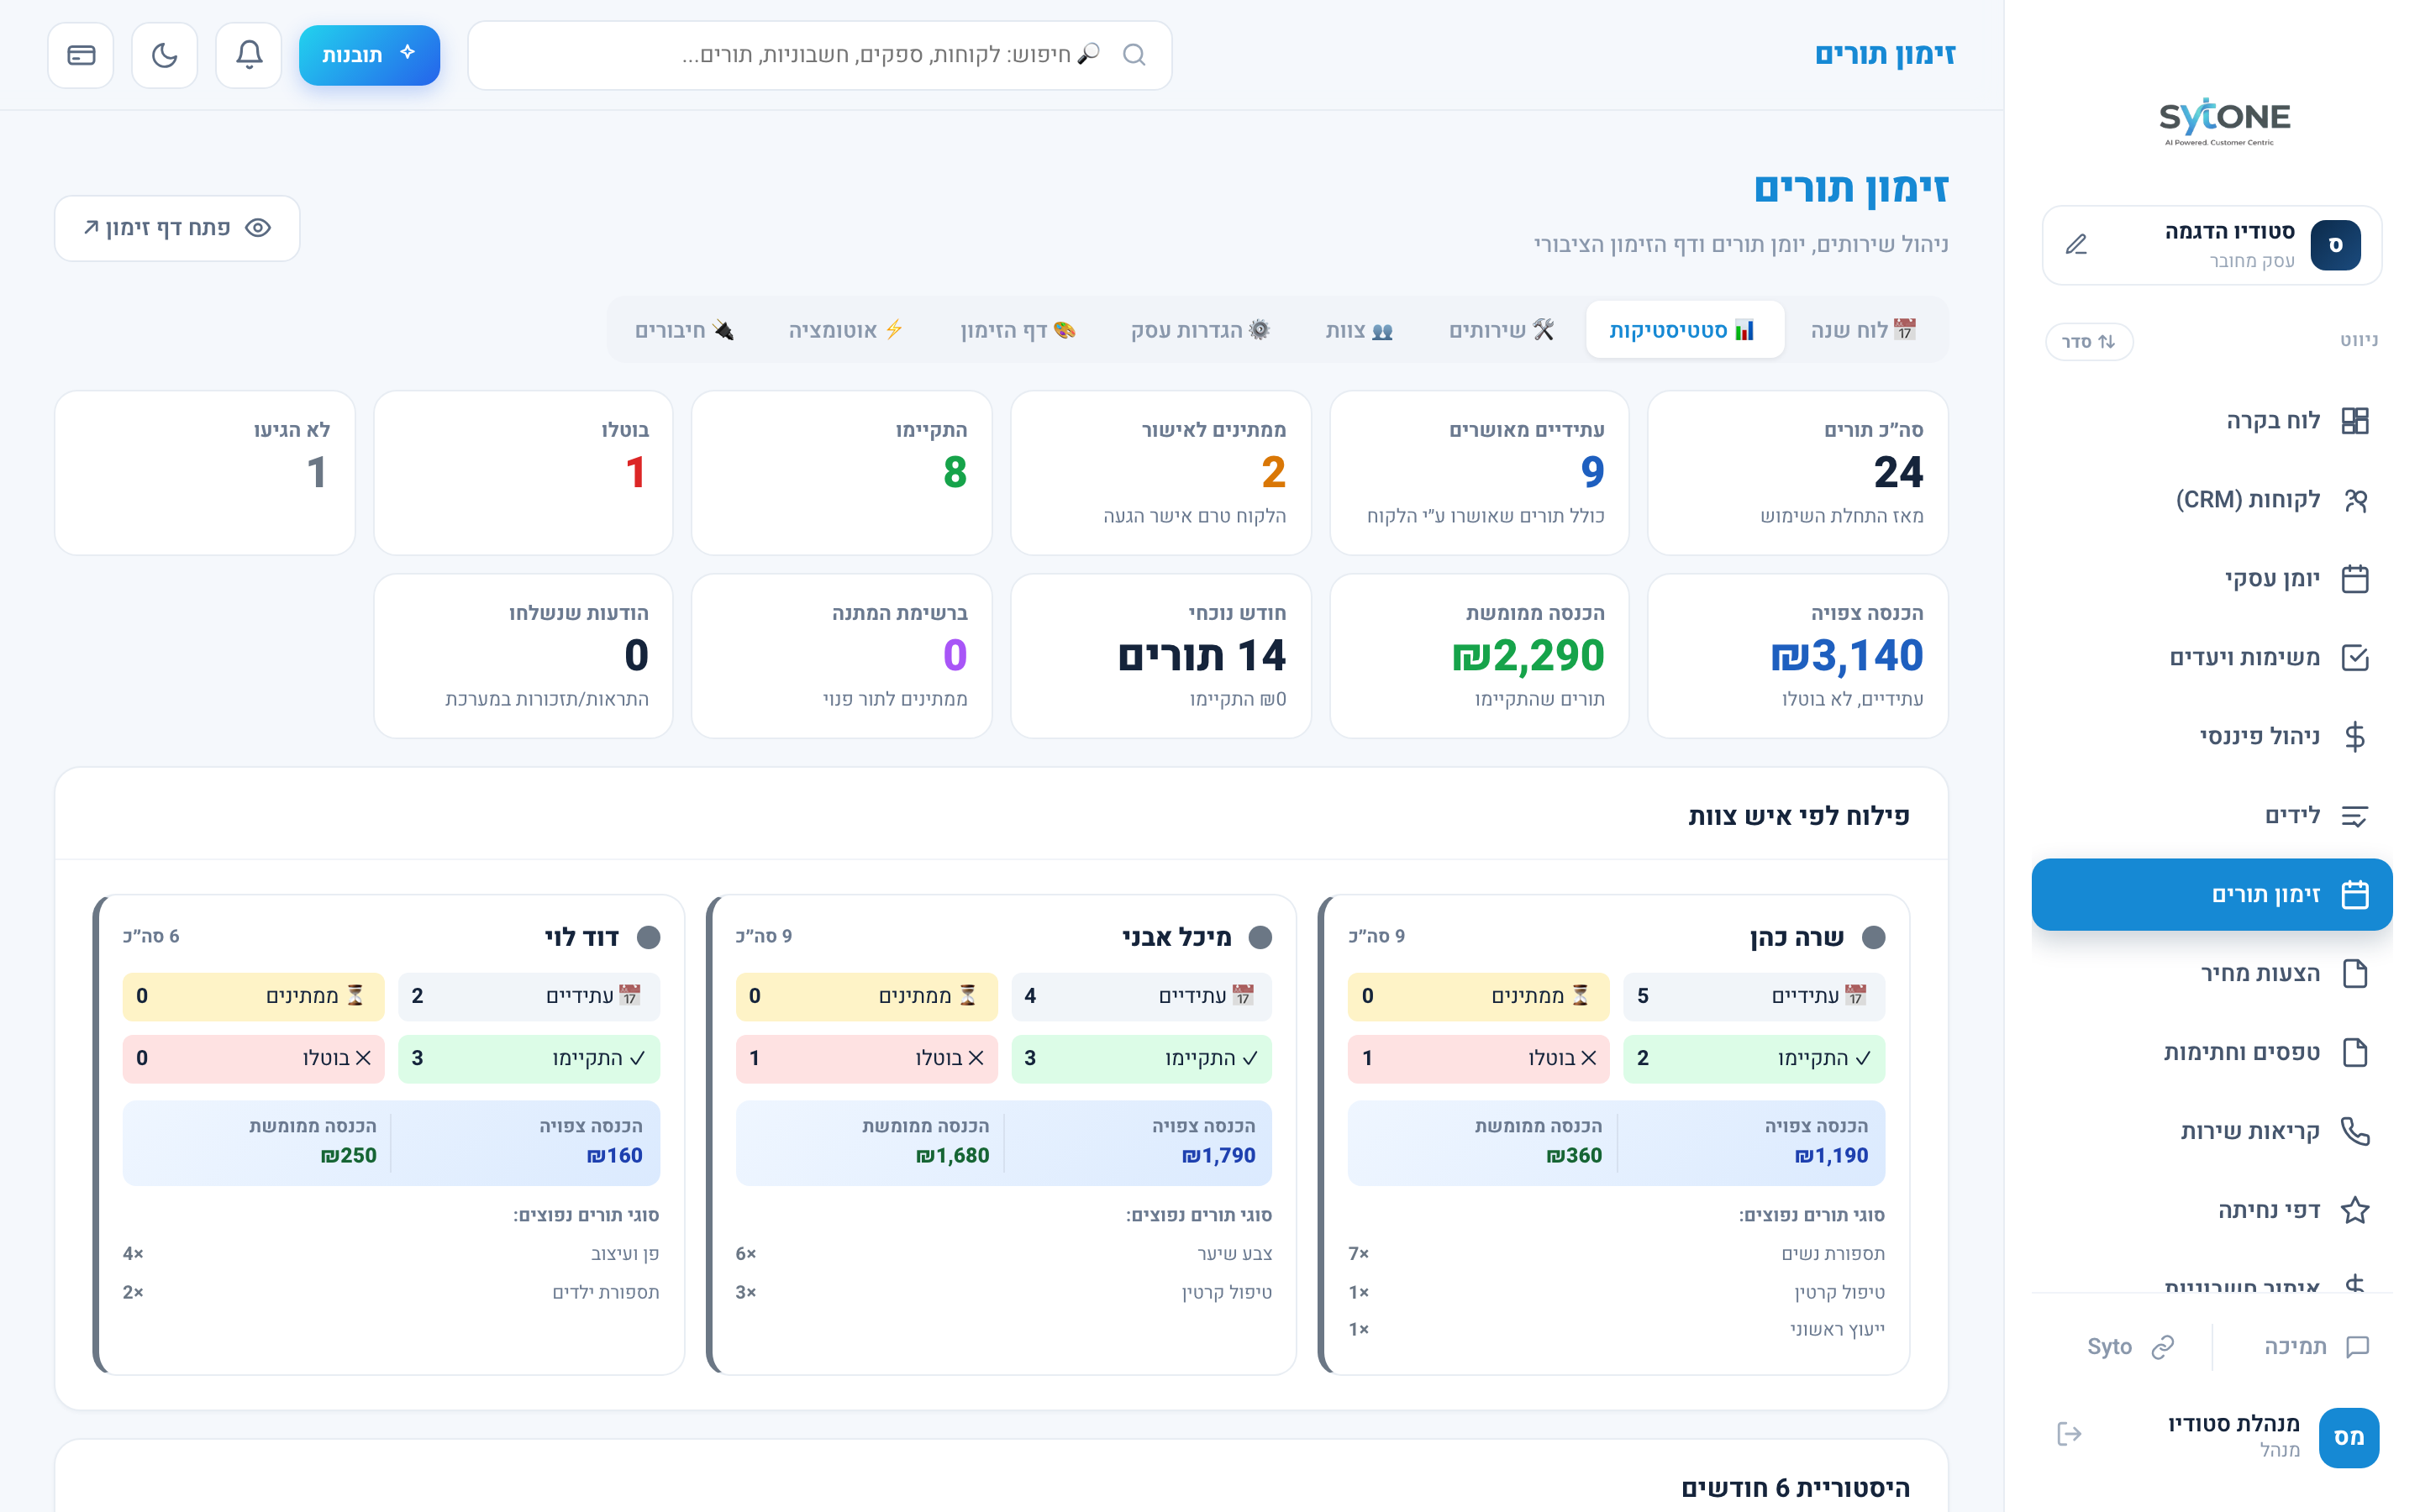The height and width of the screenshot is (1512, 2420).
Task: Open ניהול פיננסי finance in sidebar
Action: [2212, 736]
